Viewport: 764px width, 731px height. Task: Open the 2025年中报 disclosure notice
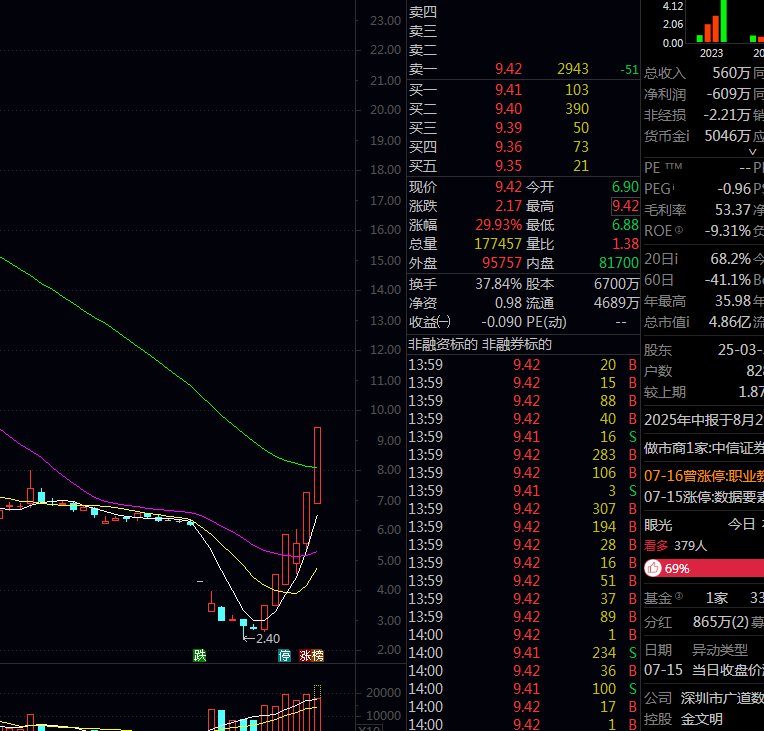(x=704, y=420)
